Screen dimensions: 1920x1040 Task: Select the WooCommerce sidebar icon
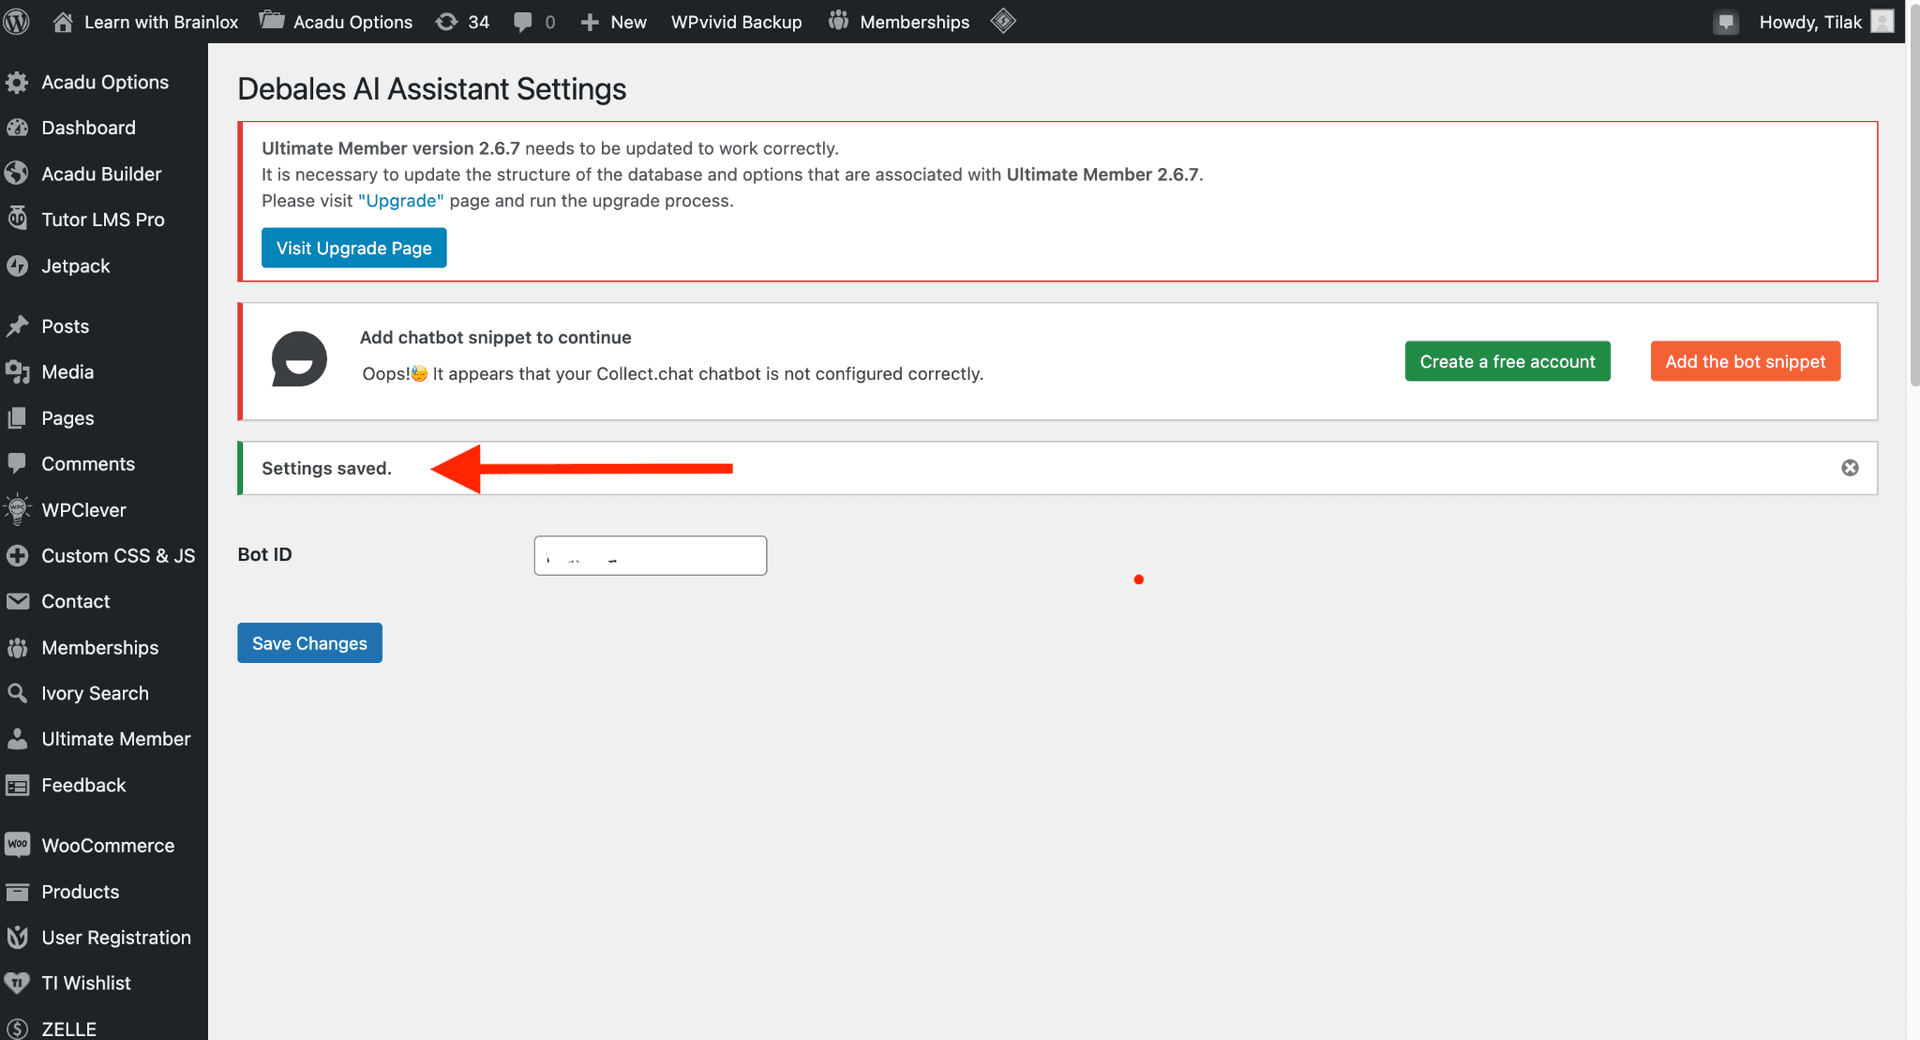tap(18, 845)
